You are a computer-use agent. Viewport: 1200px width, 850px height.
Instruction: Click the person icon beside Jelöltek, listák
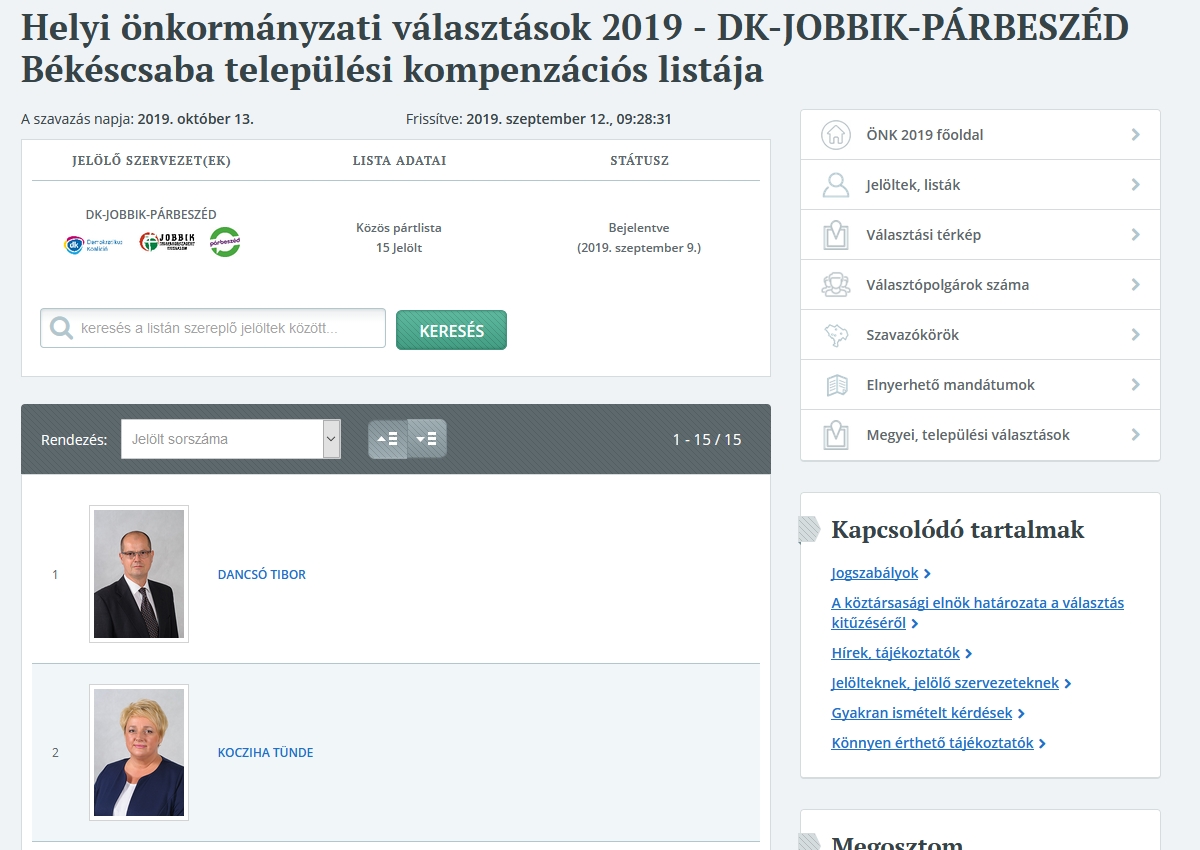pyautogui.click(x=836, y=185)
